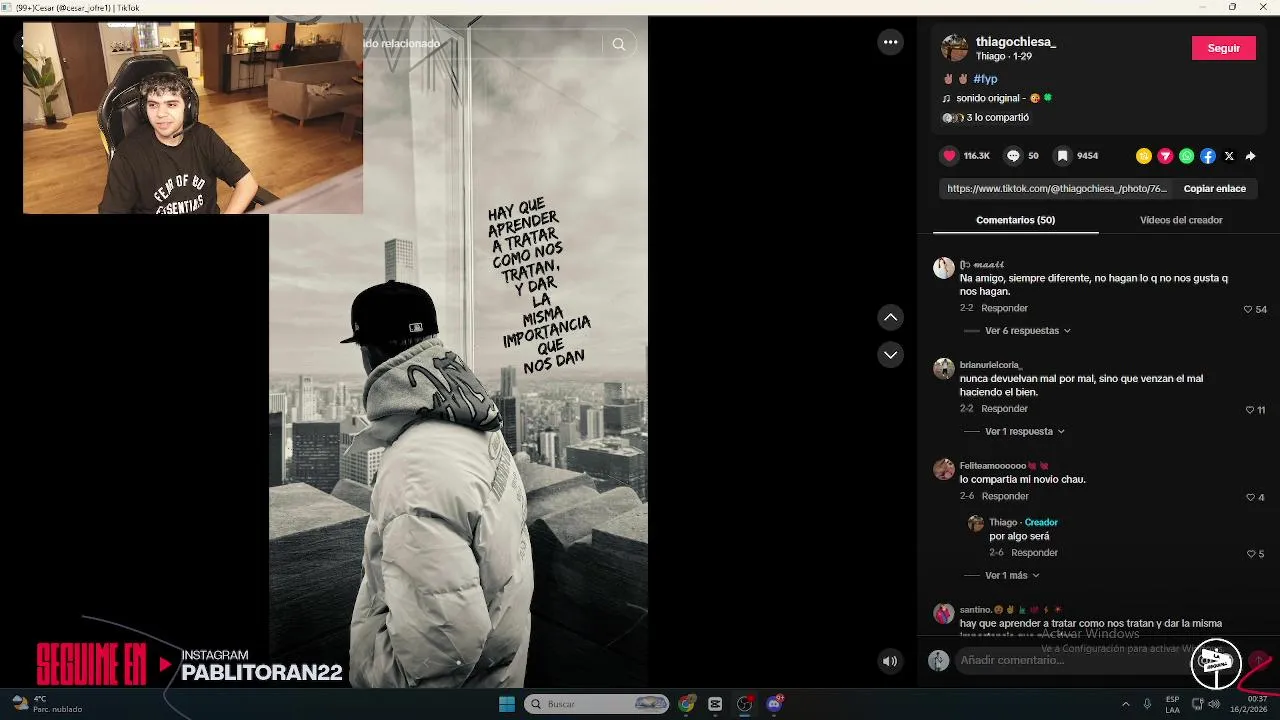Open Discord from the taskbar
Viewport: 1280px width, 720px height.
pos(774,704)
